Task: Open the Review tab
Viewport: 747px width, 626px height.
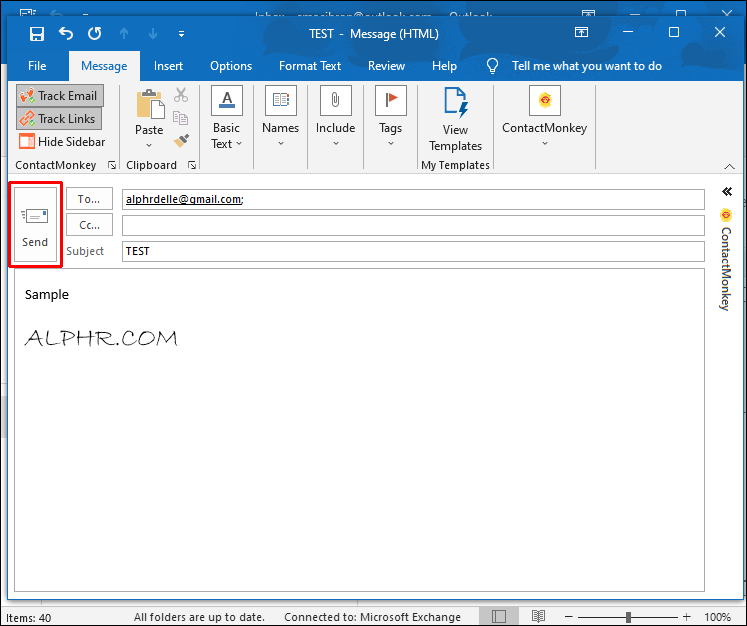Action: (386, 66)
